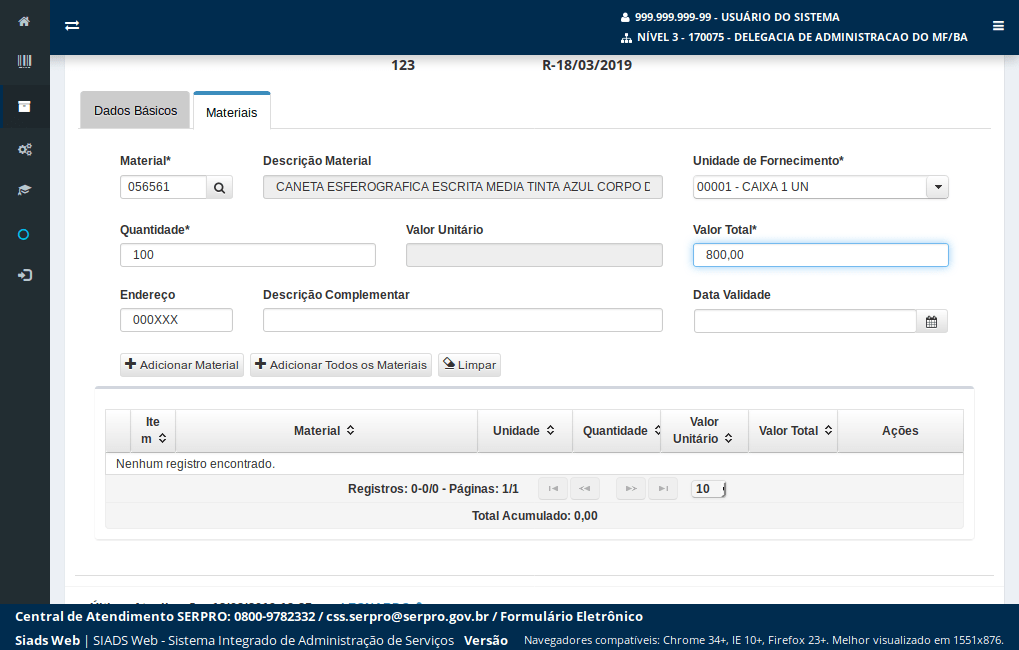
Task: Click the Ações column header
Action: (900, 430)
